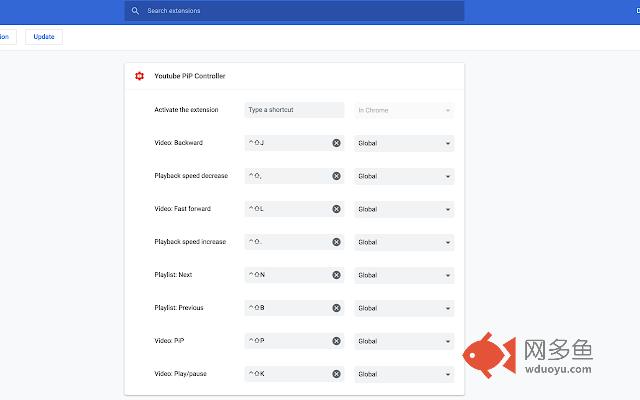Clear the Video: PiP shortcut
Image resolution: width=640 pixels, height=400 pixels.
pos(336,341)
